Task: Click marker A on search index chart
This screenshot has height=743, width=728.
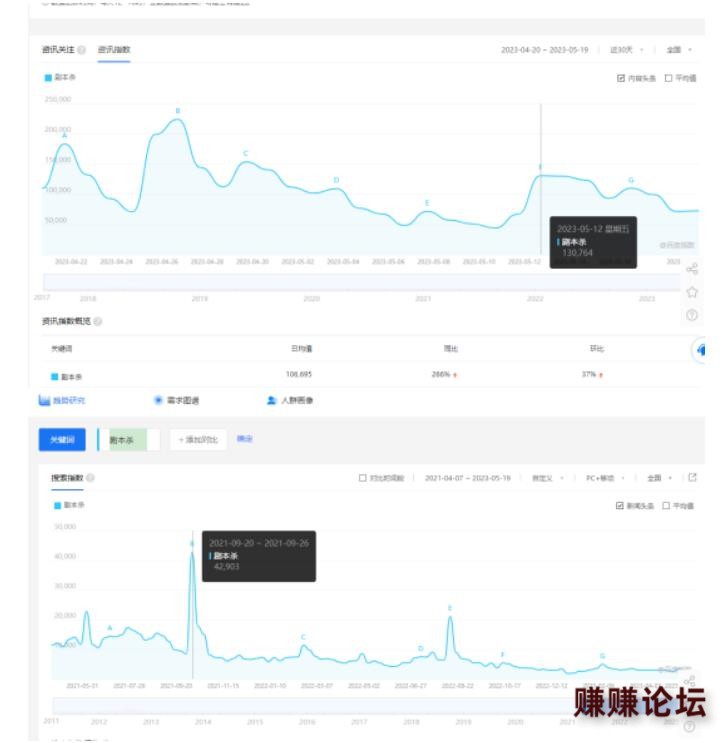Action: point(110,628)
